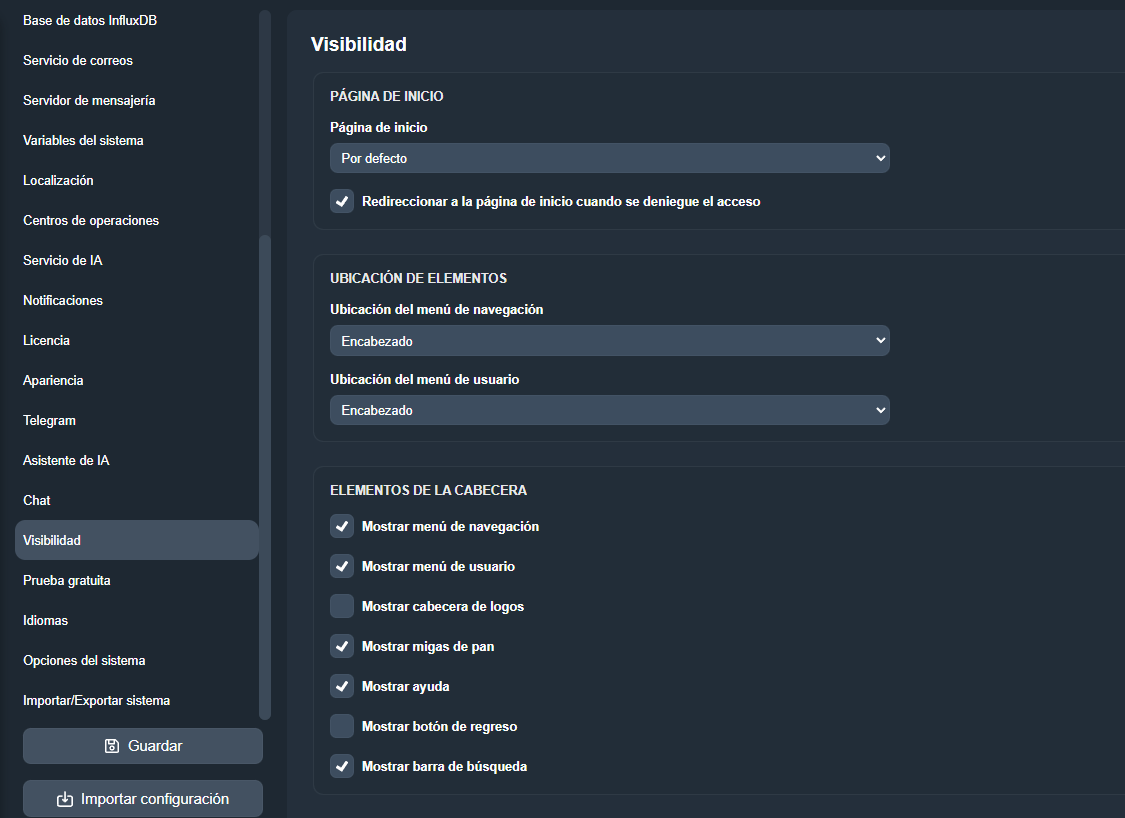
Task: Enable "Mostrar botón de regreso"
Action: click(x=342, y=726)
